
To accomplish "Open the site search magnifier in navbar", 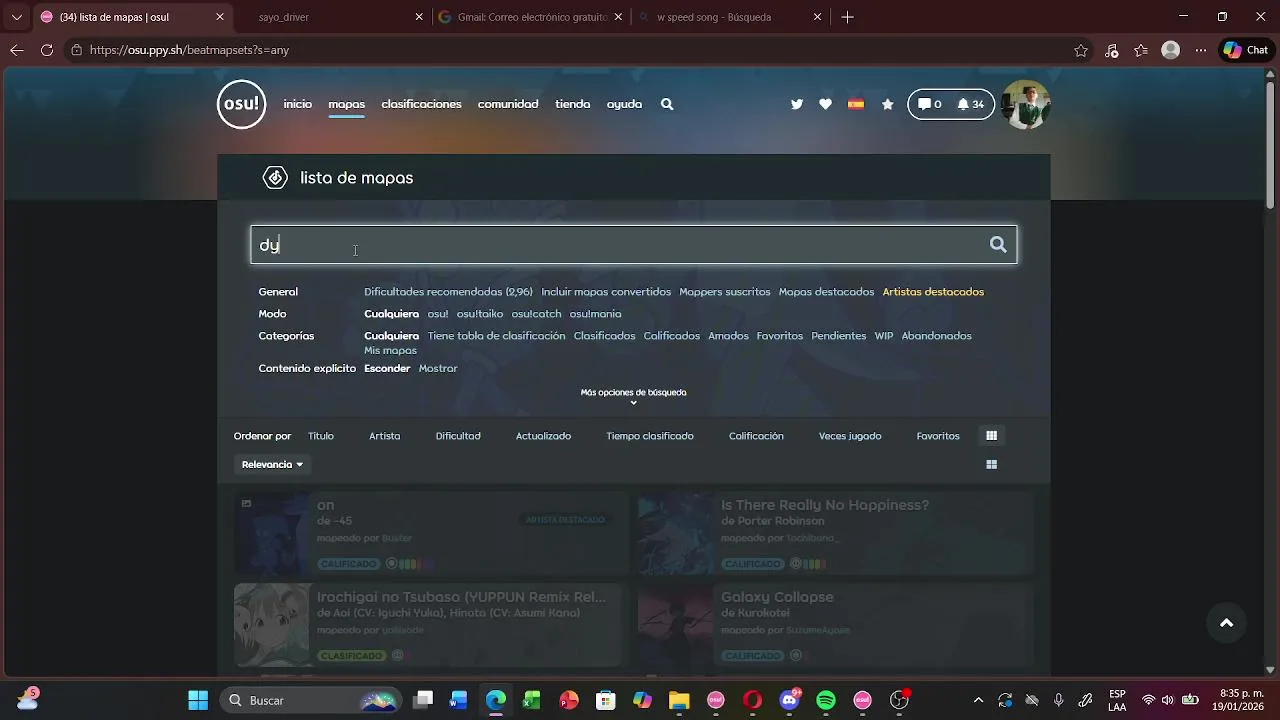I will 667,104.
